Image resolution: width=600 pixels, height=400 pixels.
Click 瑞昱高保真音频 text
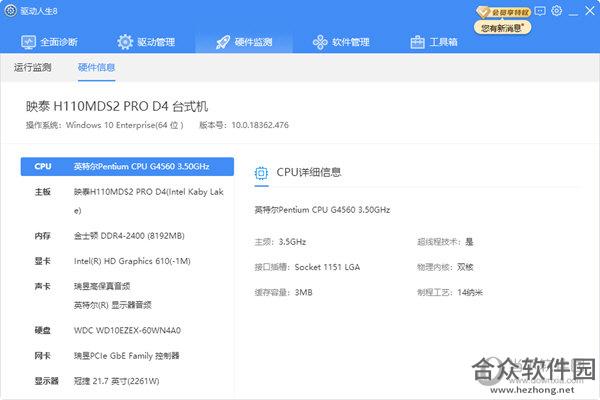click(x=102, y=286)
